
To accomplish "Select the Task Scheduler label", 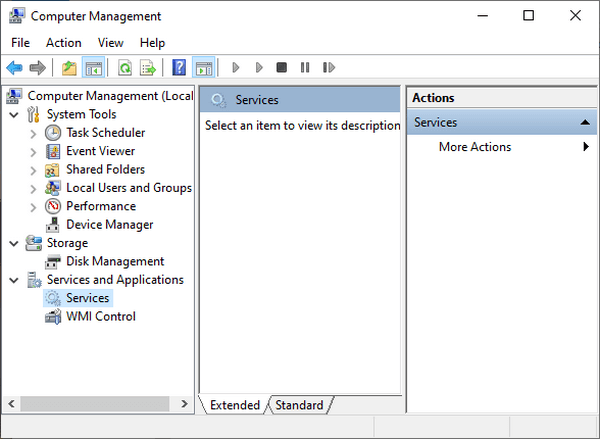I will (106, 133).
